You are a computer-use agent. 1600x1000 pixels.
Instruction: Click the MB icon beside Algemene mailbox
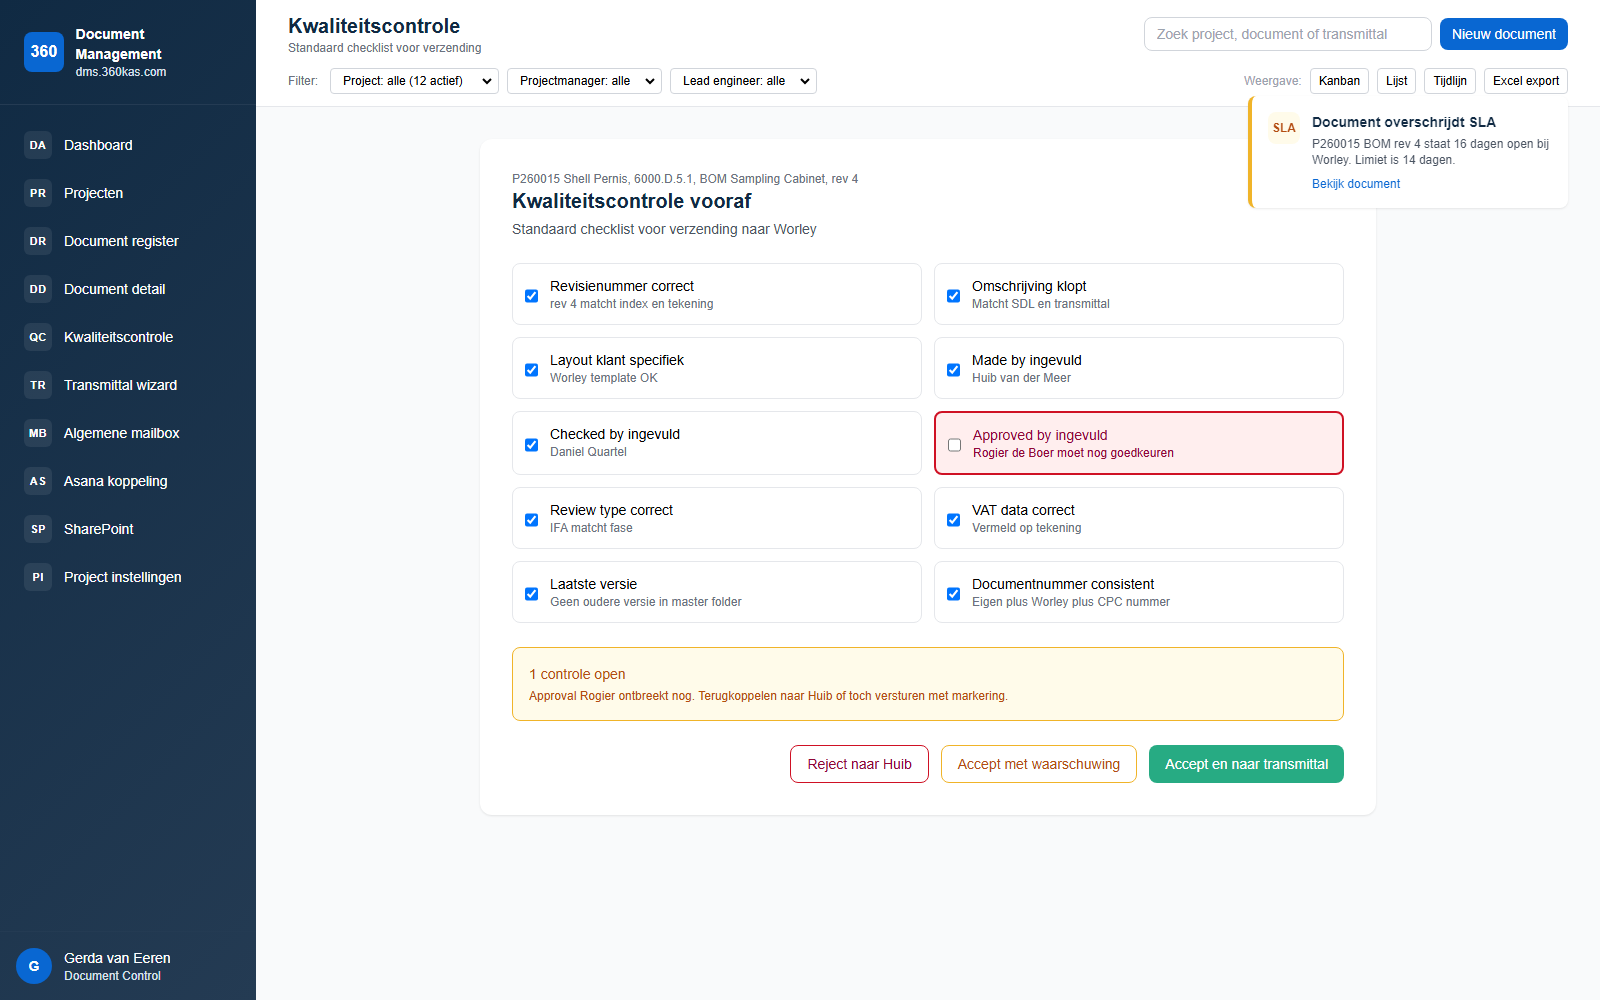pos(38,433)
